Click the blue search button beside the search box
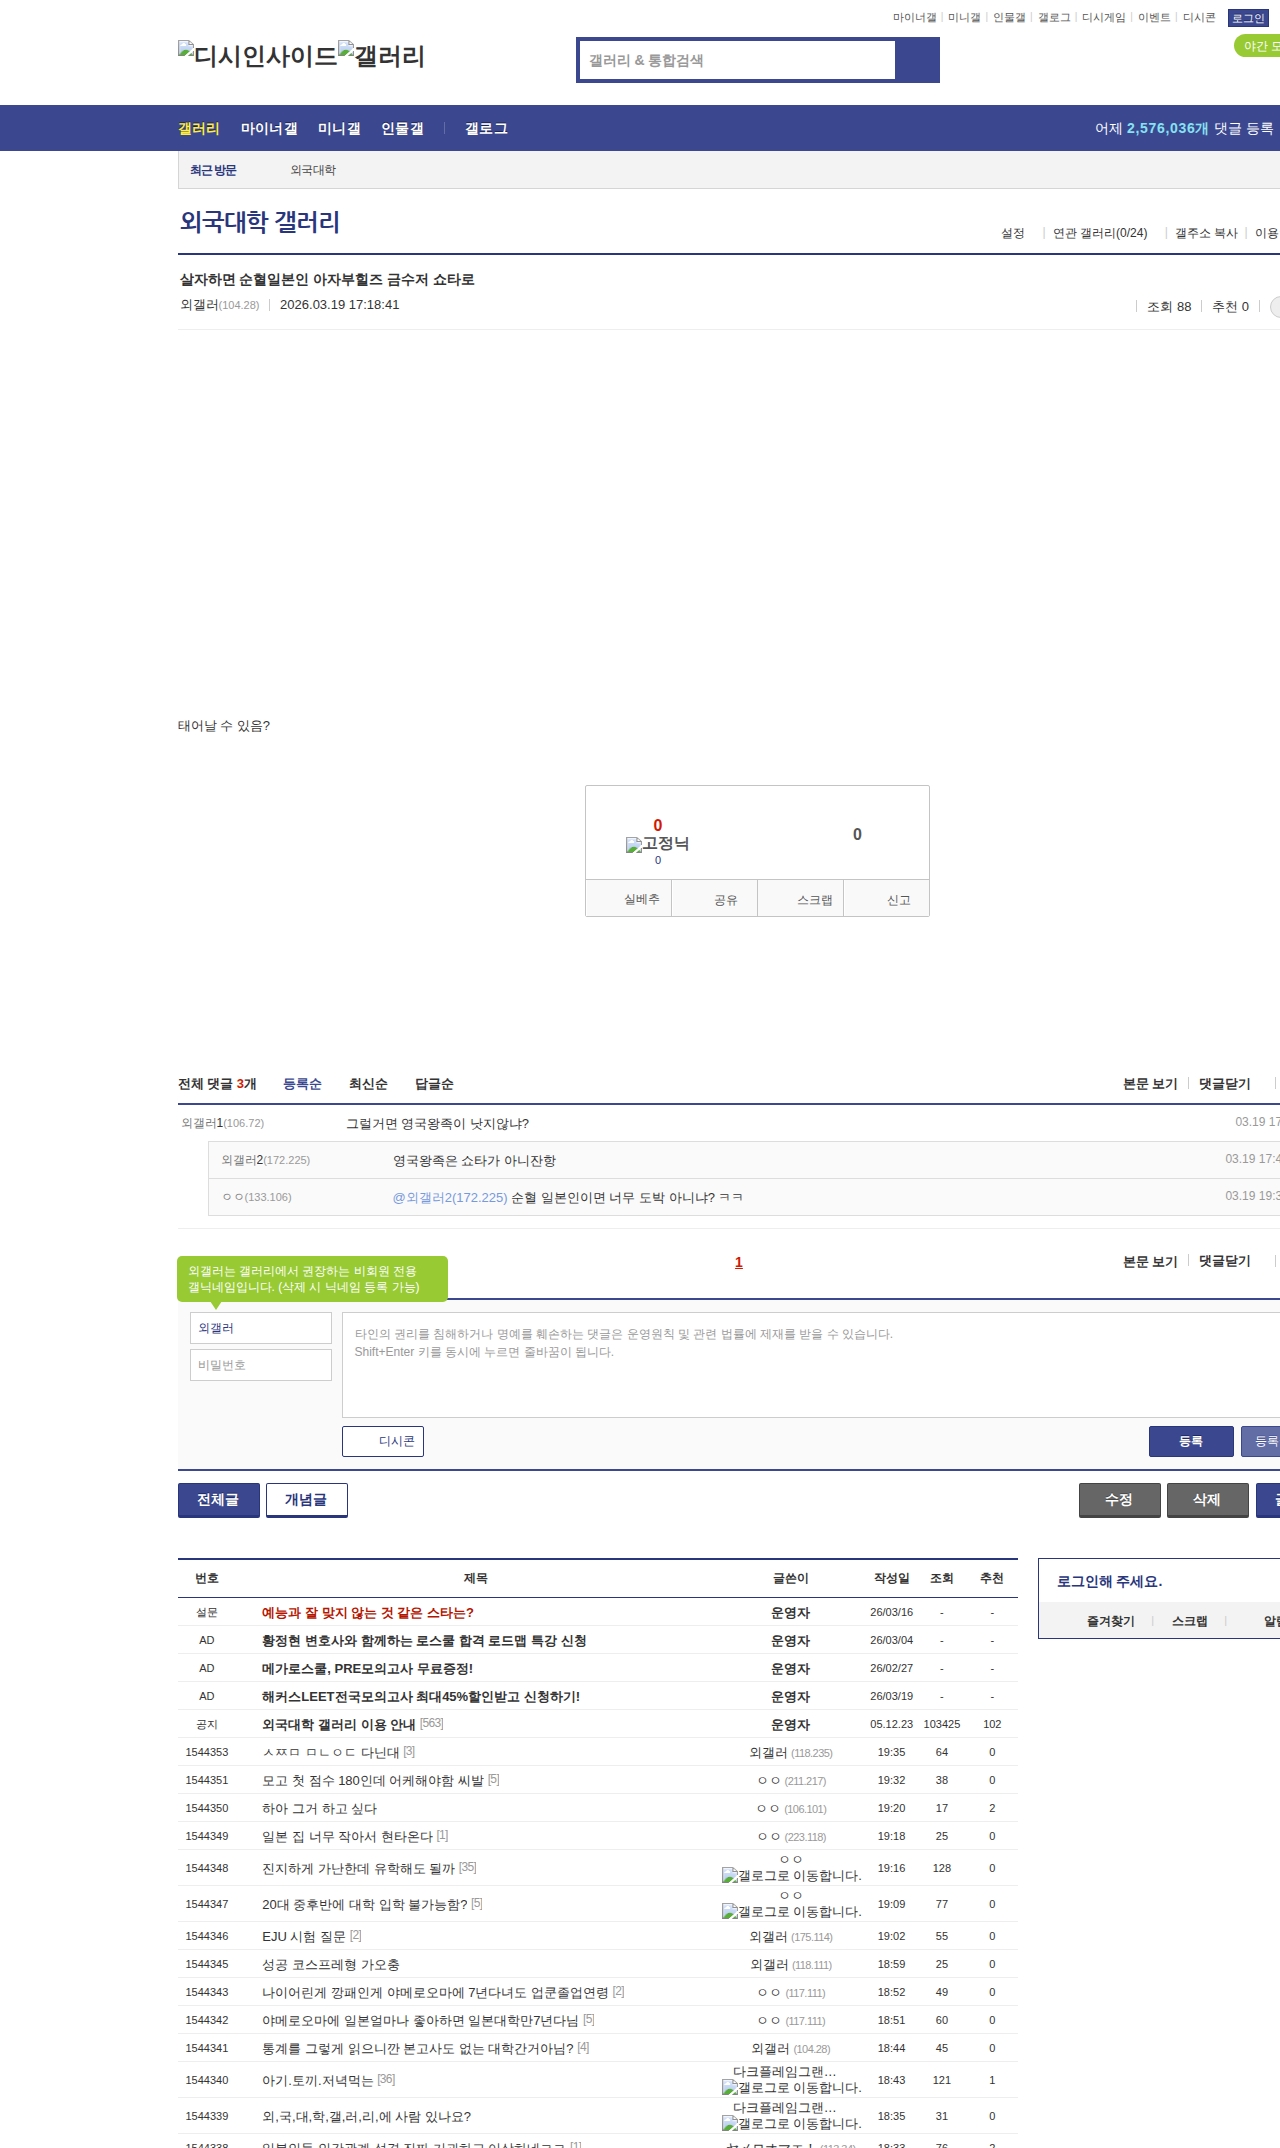The image size is (1280, 2148). [917, 60]
